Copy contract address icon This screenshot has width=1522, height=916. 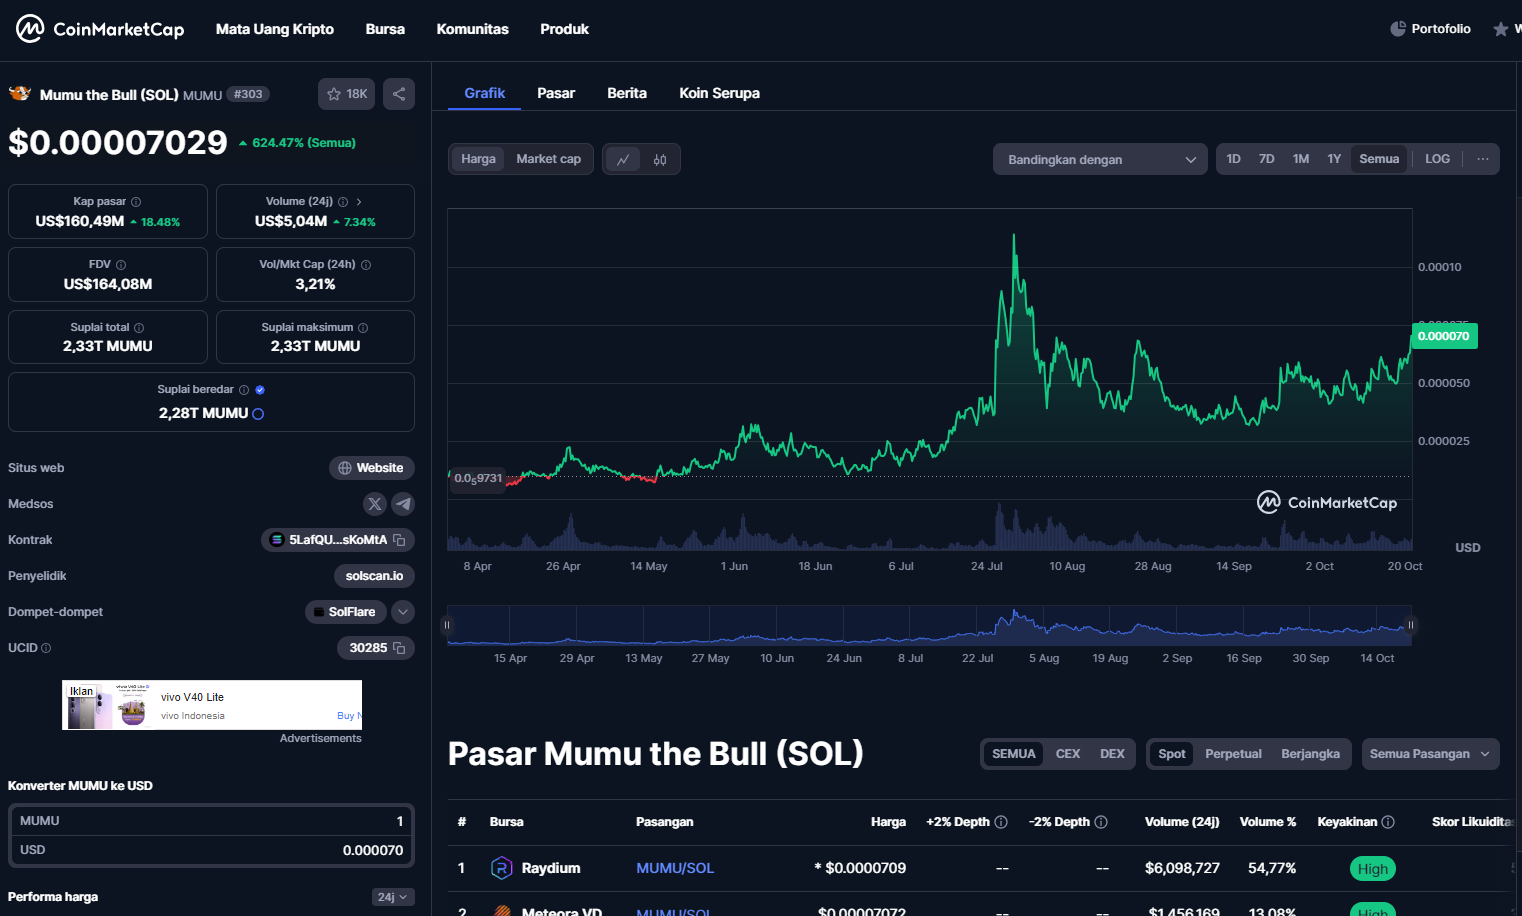tap(399, 540)
